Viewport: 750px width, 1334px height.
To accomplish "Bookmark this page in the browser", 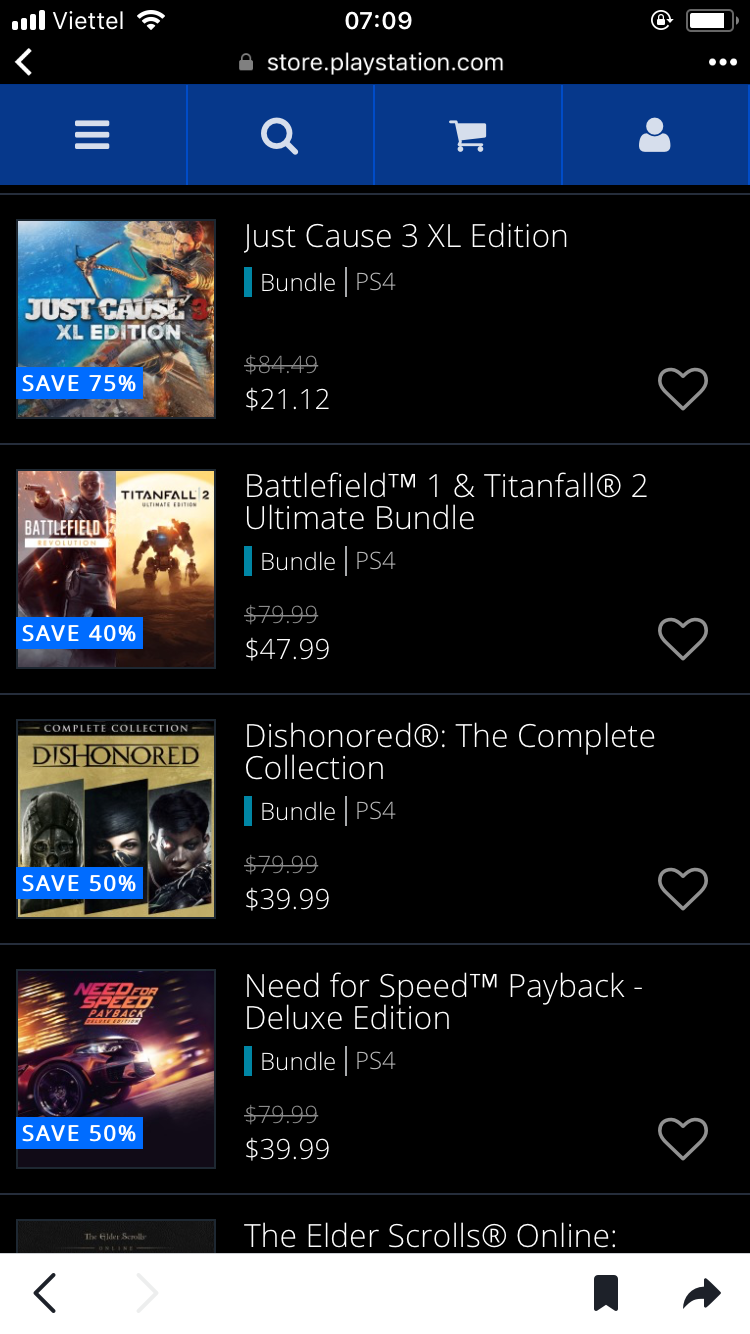I will (606, 1293).
